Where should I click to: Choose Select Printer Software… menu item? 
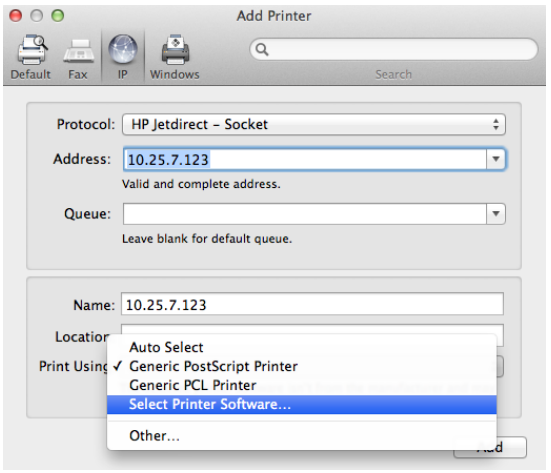click(302, 404)
